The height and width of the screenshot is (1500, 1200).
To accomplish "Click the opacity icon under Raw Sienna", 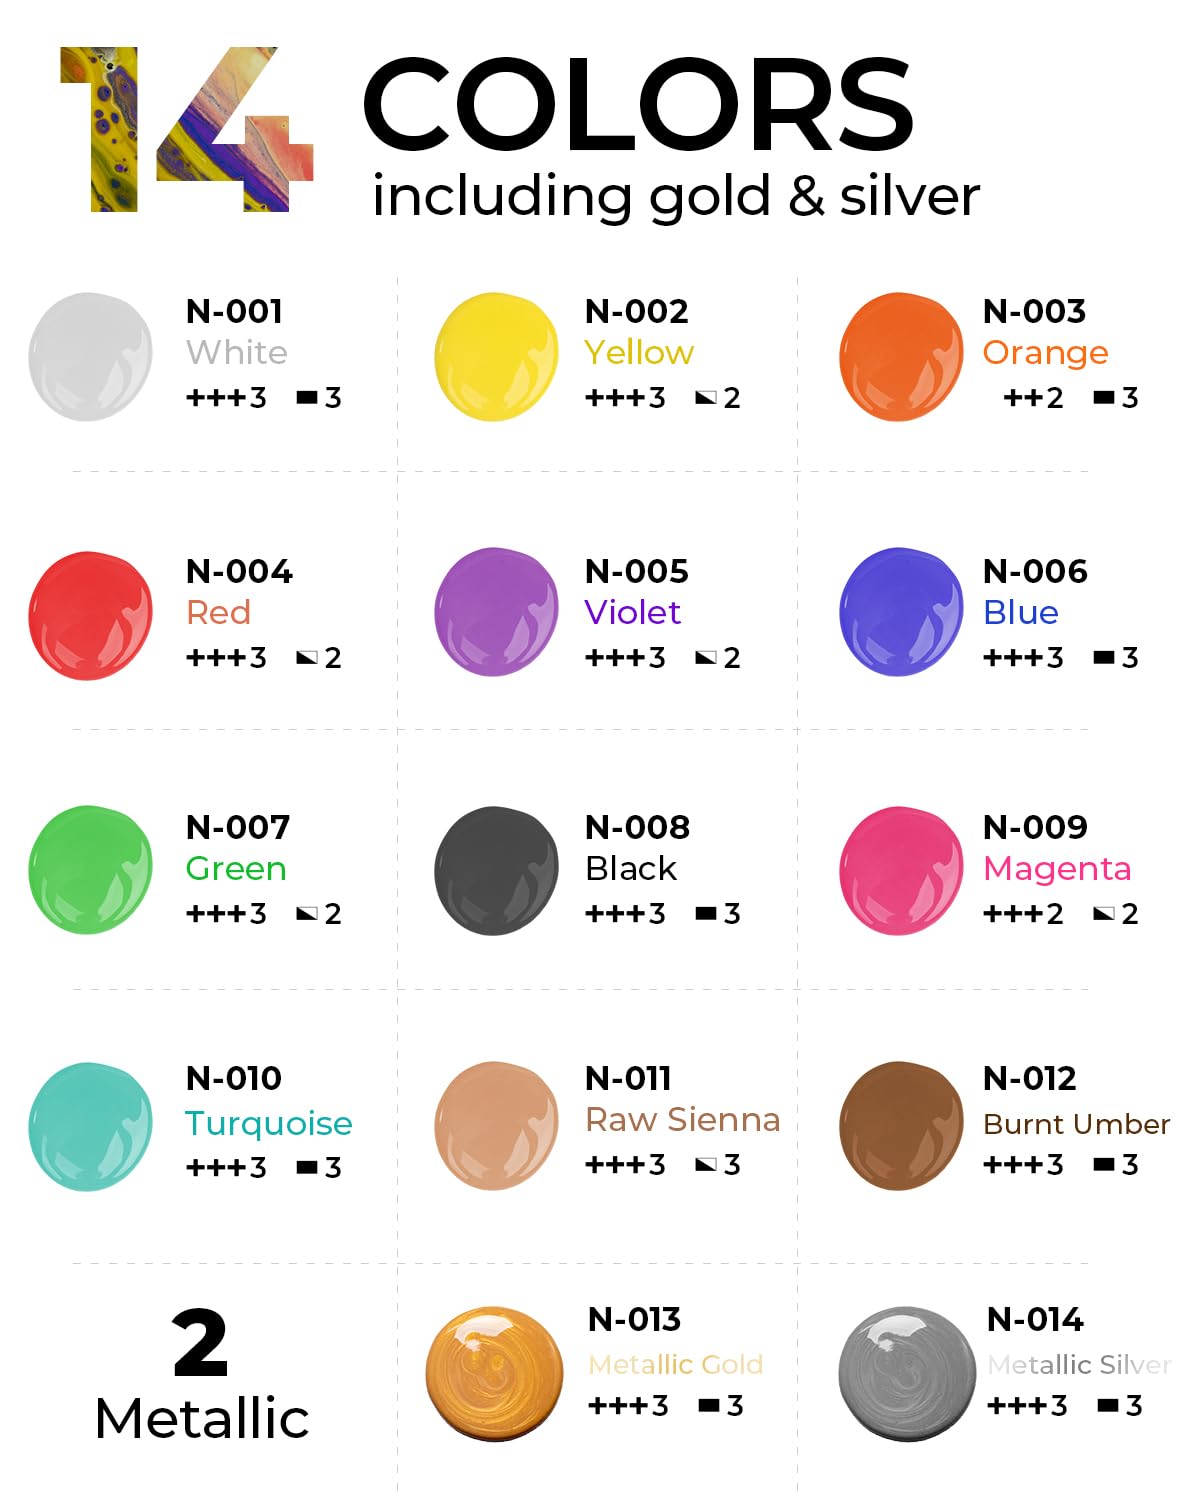I will 705,1165.
